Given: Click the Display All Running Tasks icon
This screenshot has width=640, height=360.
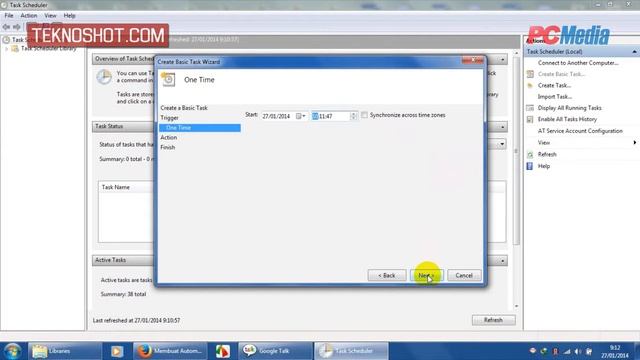Looking at the screenshot, I should (x=530, y=108).
